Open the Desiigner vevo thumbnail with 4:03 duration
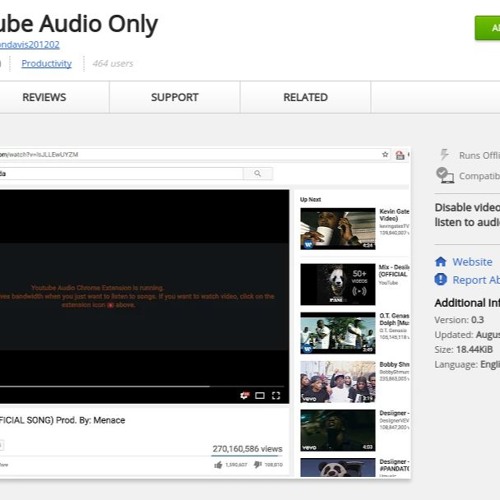Viewport: 500px width, 500px height. click(338, 430)
